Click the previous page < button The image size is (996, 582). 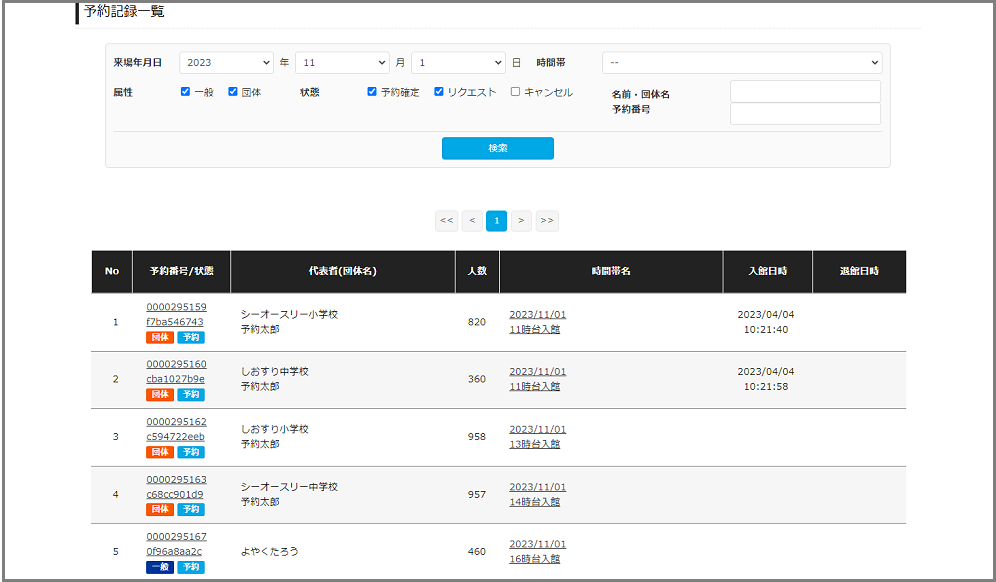point(472,221)
